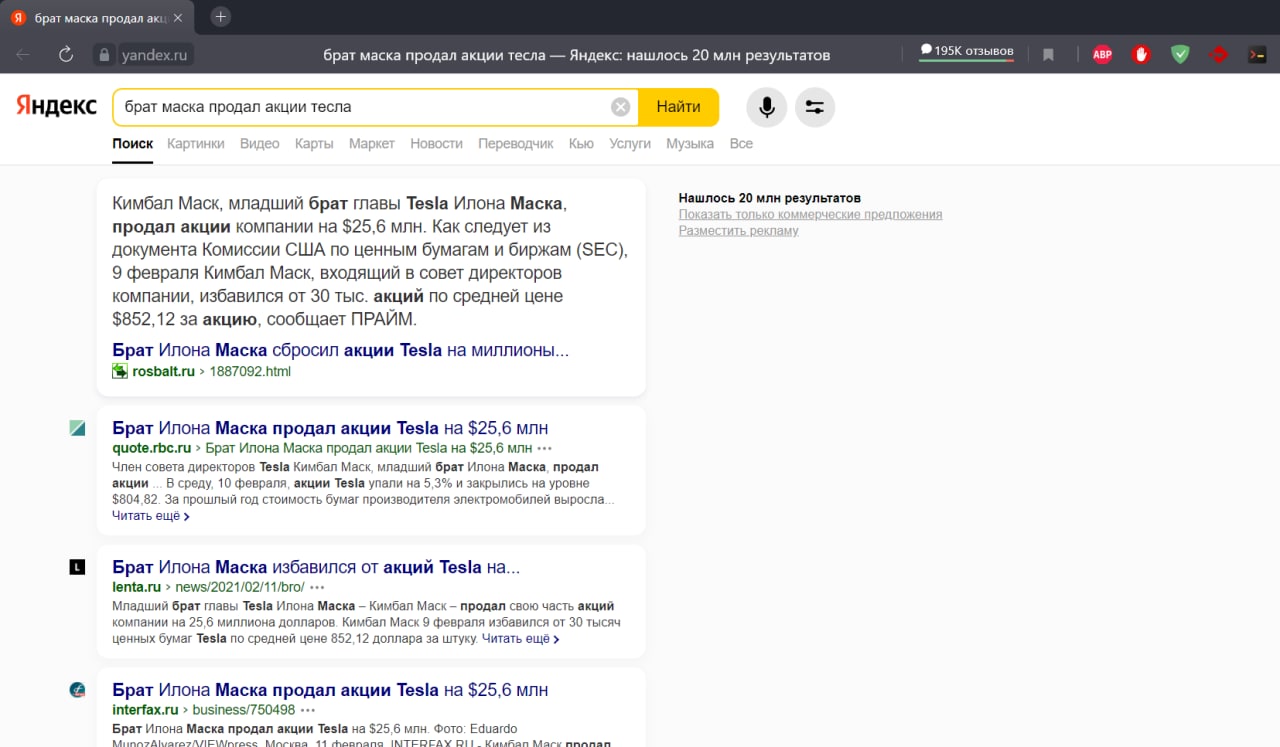Switch to the Картинки tab
This screenshot has width=1280, height=747.
196,144
